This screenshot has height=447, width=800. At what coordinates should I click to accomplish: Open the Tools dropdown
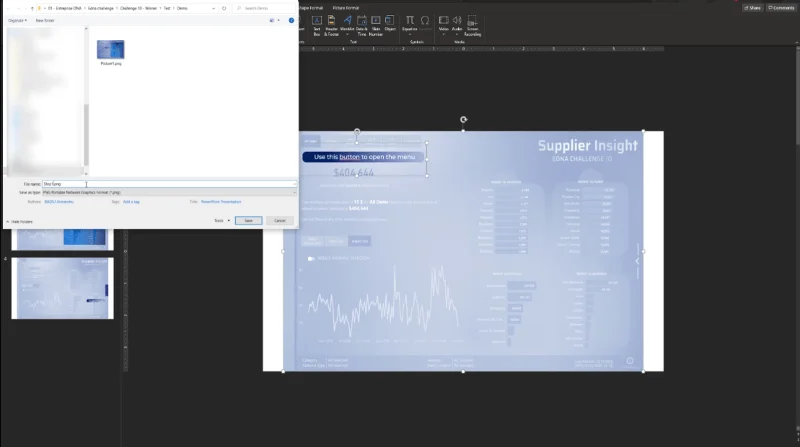222,220
